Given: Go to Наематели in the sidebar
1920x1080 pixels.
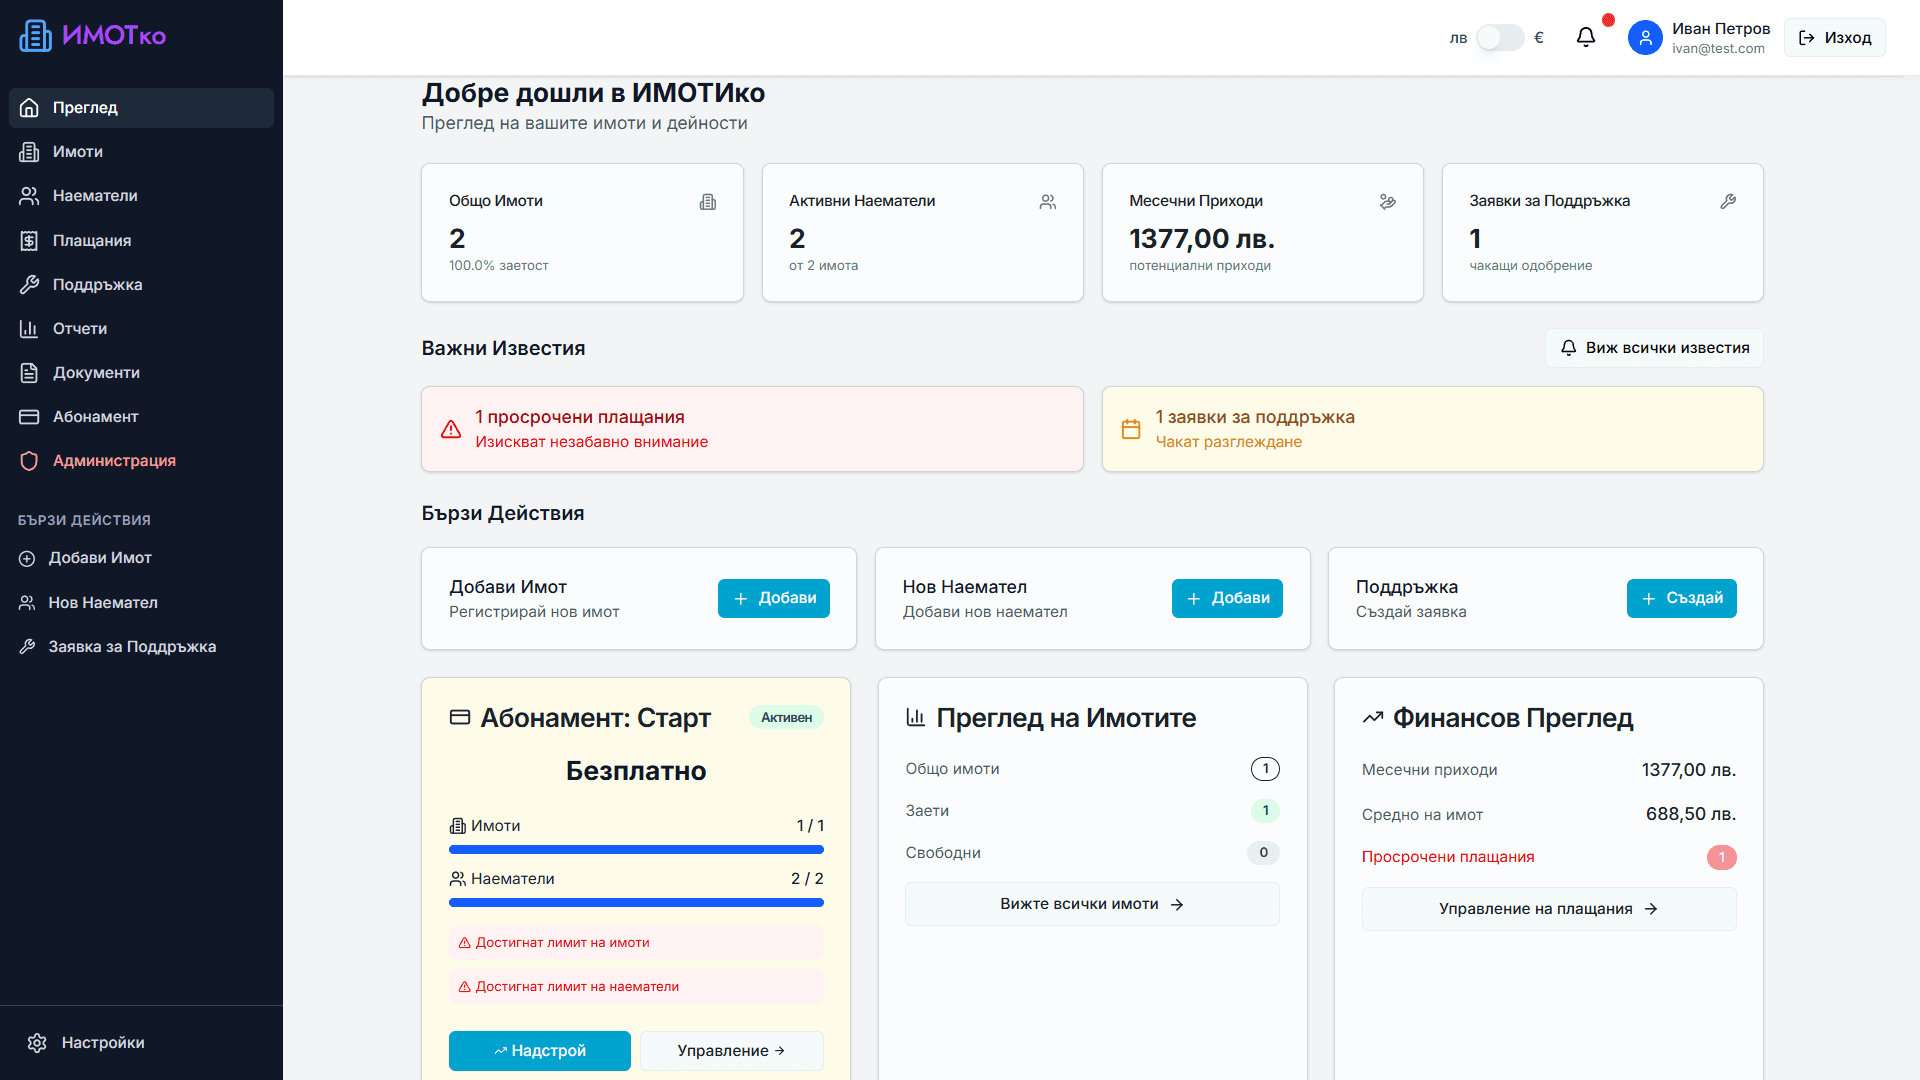Looking at the screenshot, I should 141,196.
